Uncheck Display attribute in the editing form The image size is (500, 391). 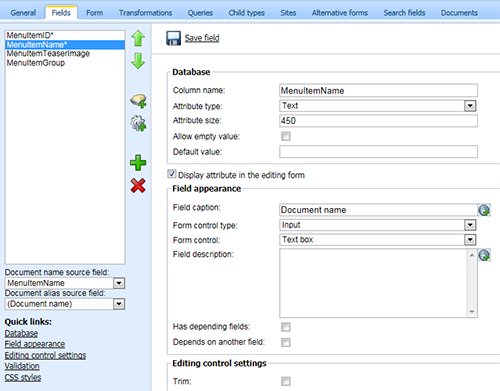[172, 174]
